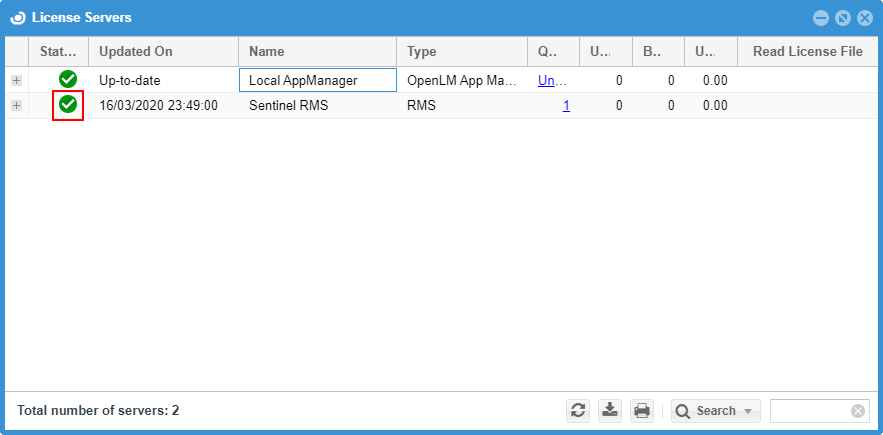Click the green status check for Local AppManager

[x=68, y=80]
